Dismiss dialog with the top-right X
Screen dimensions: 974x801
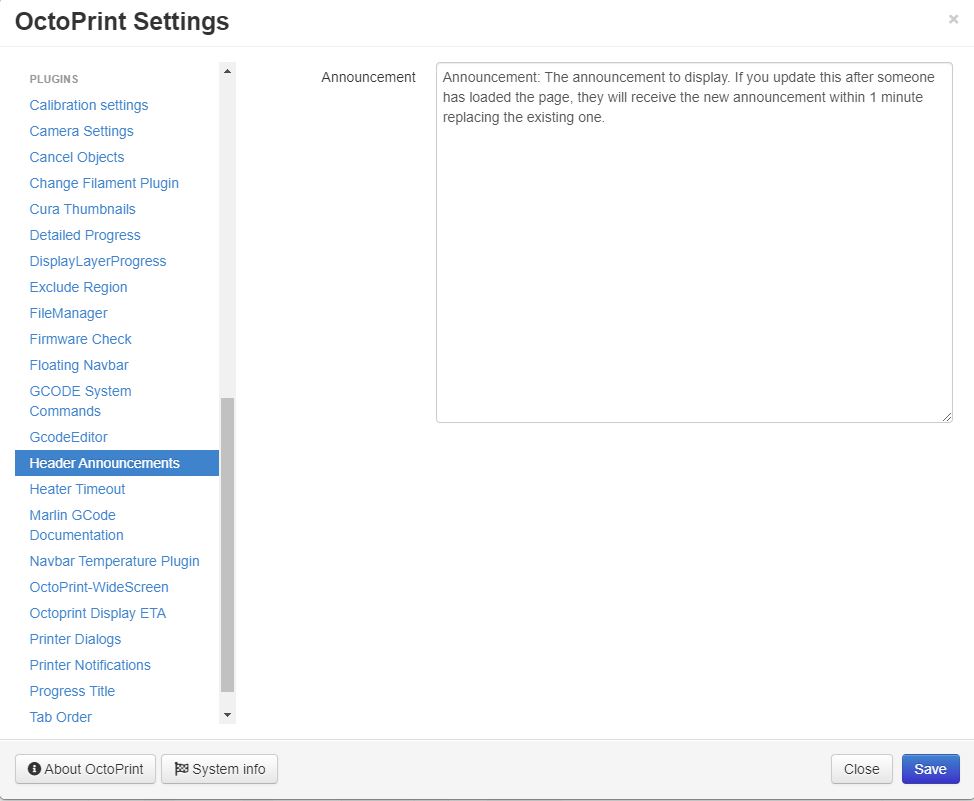[954, 19]
